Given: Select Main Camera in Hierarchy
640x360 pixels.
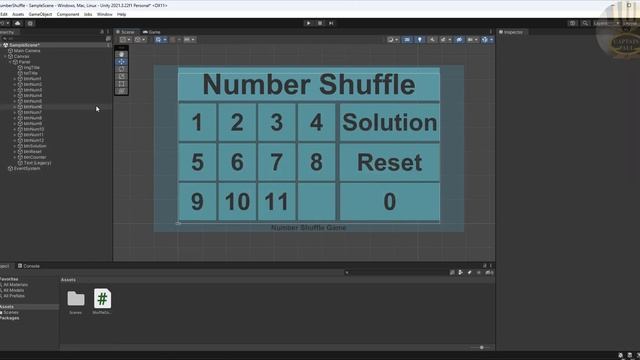Looking at the screenshot, I should 27,51.
